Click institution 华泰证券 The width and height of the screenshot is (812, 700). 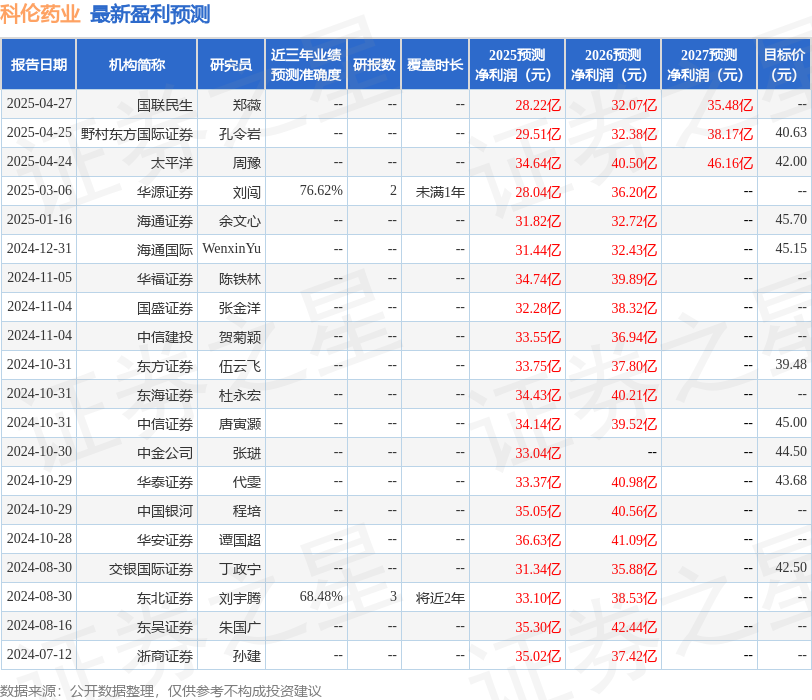tap(165, 482)
